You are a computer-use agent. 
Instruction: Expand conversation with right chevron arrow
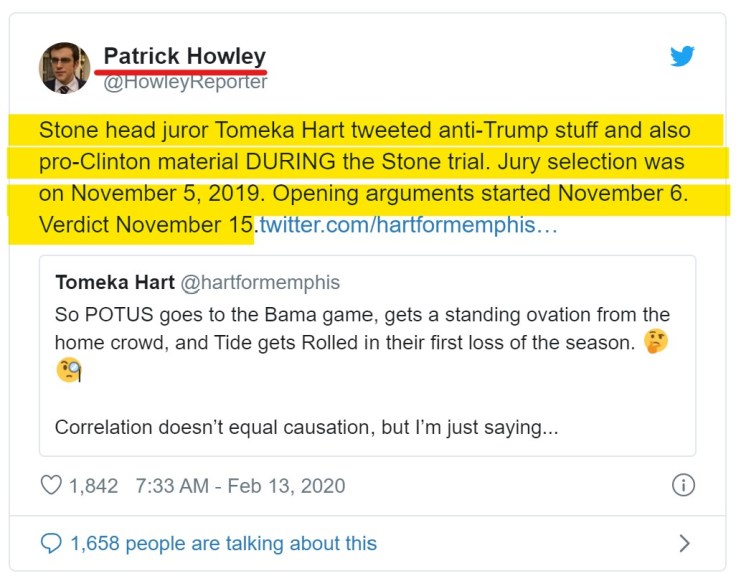pos(684,544)
